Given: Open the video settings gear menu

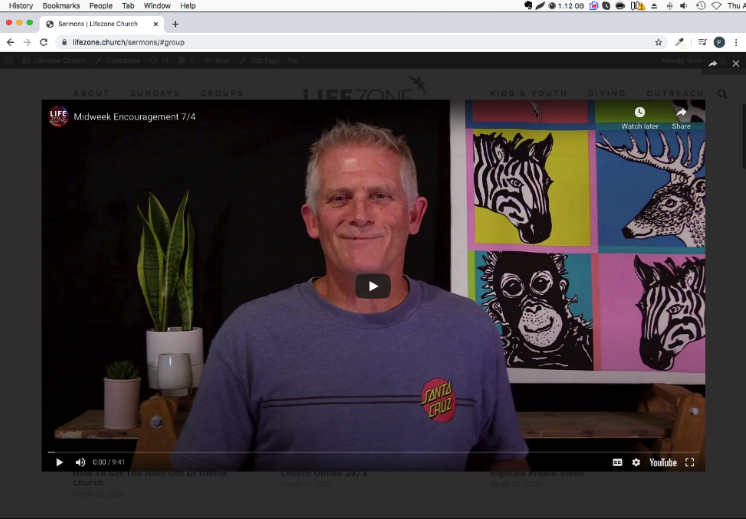Looking at the screenshot, I should click(636, 462).
